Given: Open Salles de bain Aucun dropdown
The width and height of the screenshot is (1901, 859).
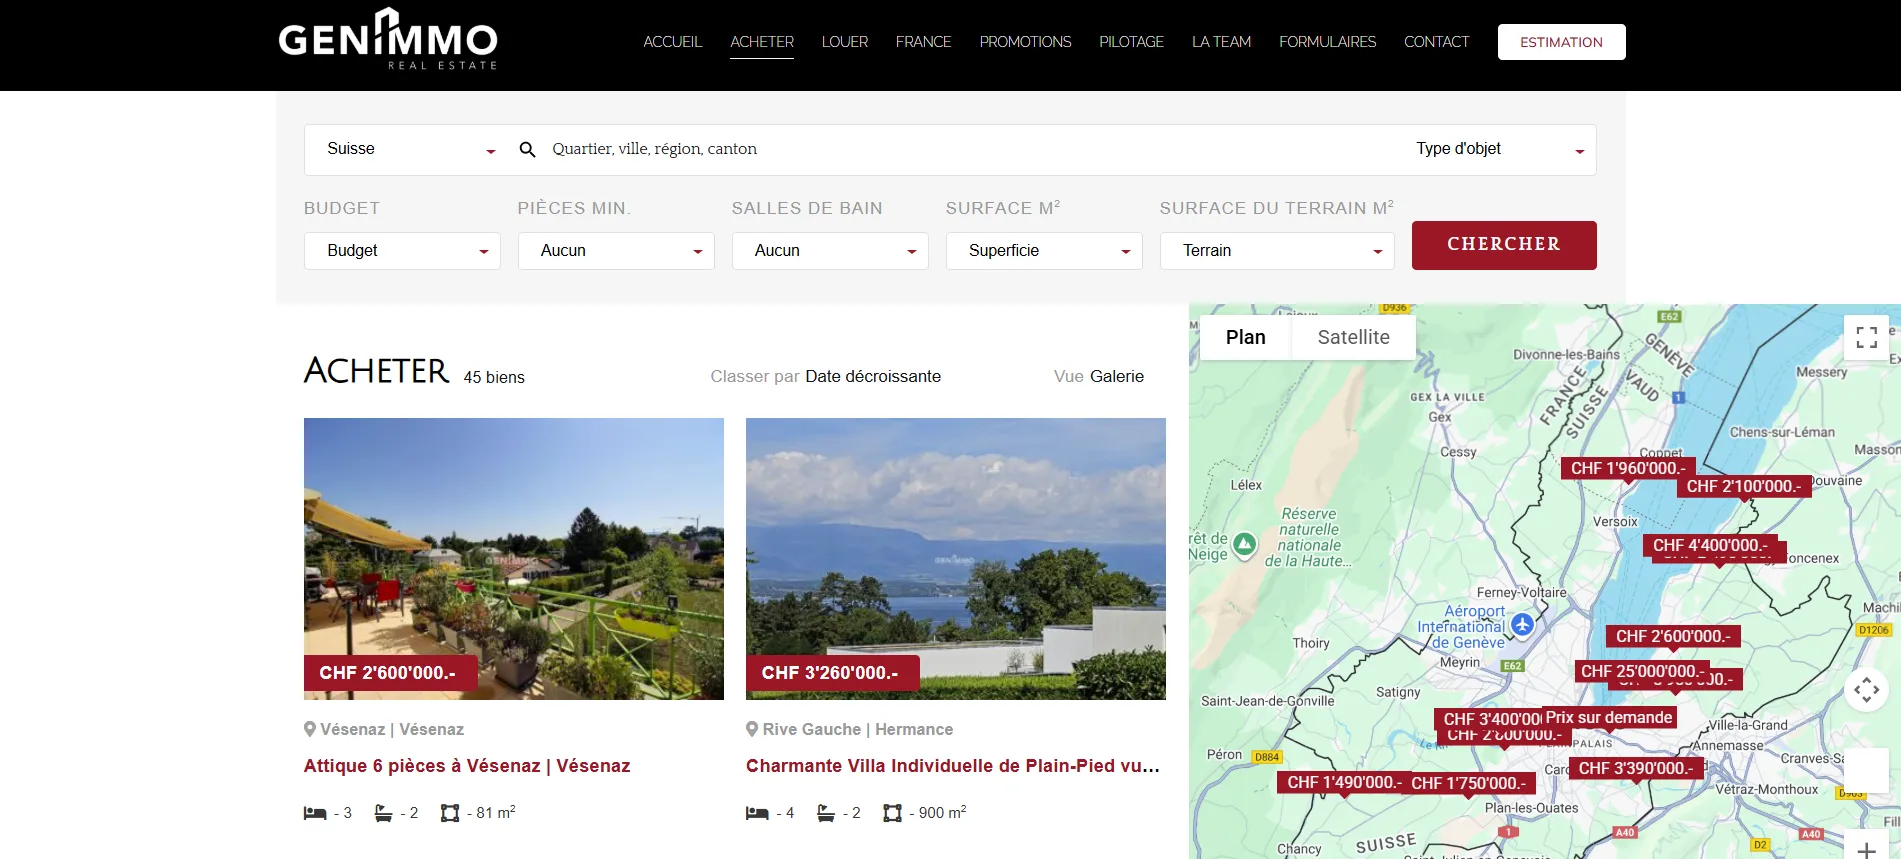Looking at the screenshot, I should point(830,251).
